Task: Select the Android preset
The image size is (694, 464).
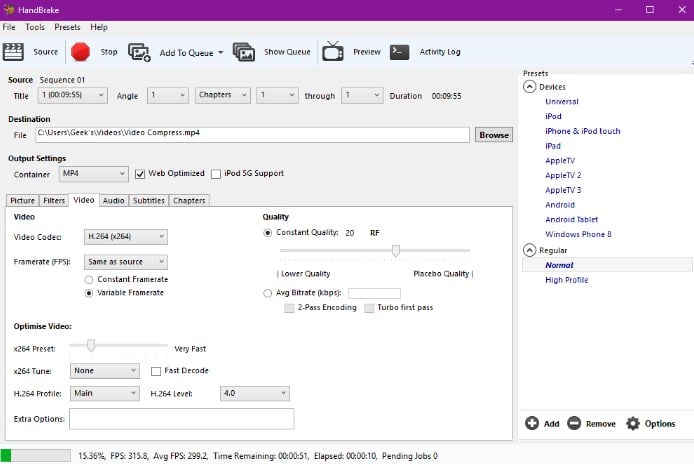Action: click(x=560, y=205)
